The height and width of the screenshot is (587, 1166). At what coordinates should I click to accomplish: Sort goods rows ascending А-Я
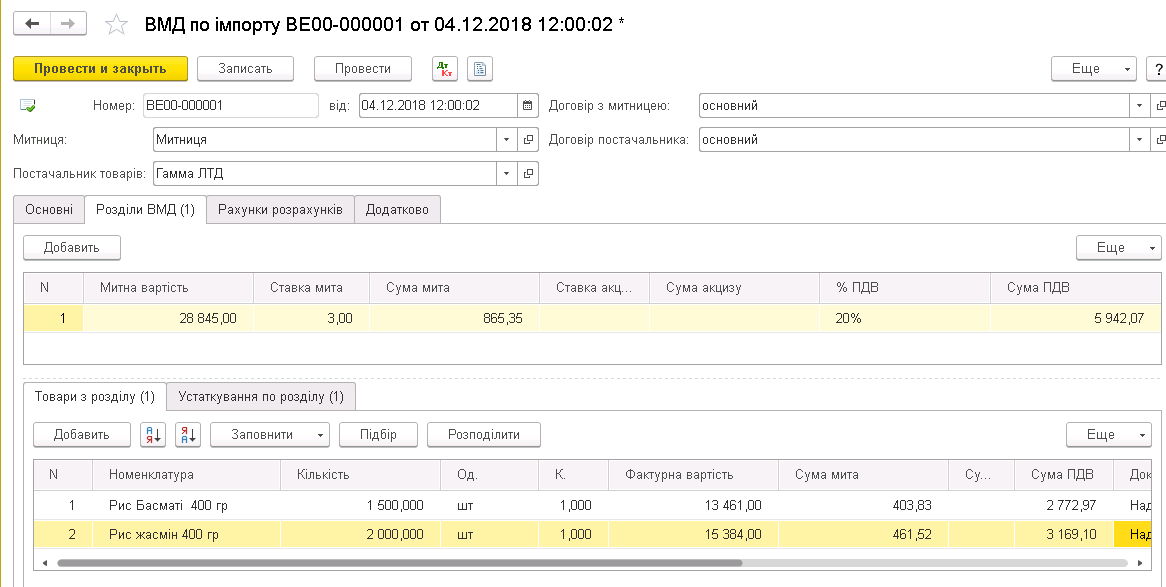[153, 435]
